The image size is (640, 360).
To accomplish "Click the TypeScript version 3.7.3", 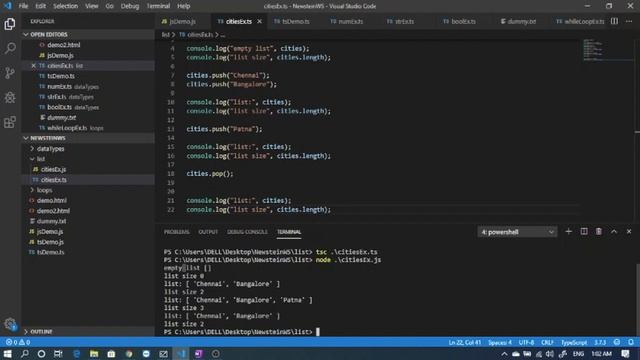I will pyautogui.click(x=600, y=342).
